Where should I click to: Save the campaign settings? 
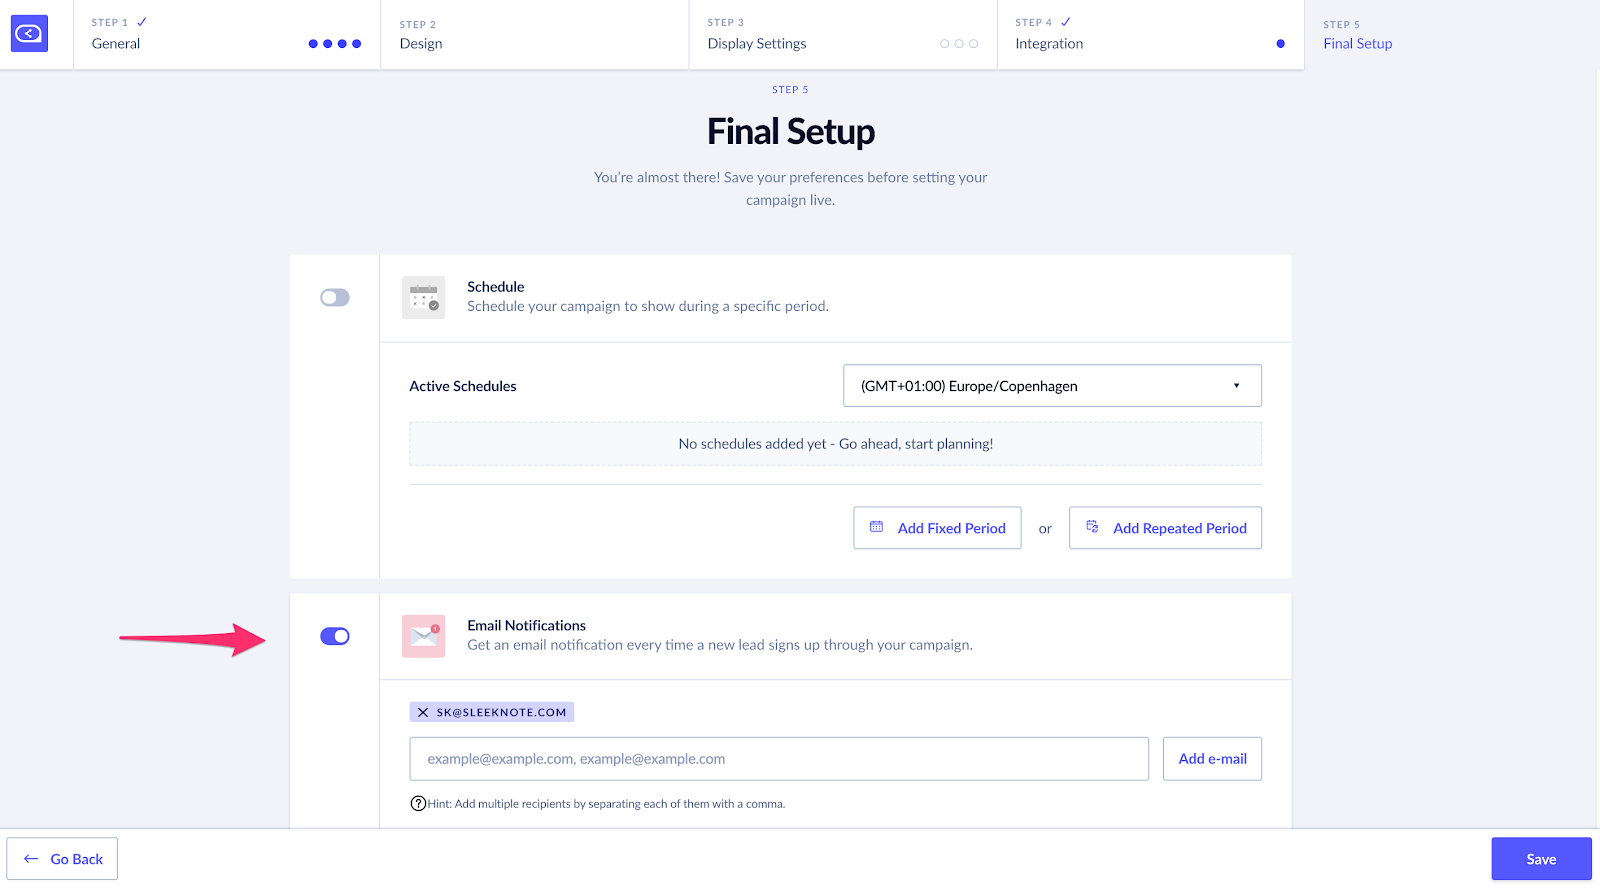pos(1541,859)
